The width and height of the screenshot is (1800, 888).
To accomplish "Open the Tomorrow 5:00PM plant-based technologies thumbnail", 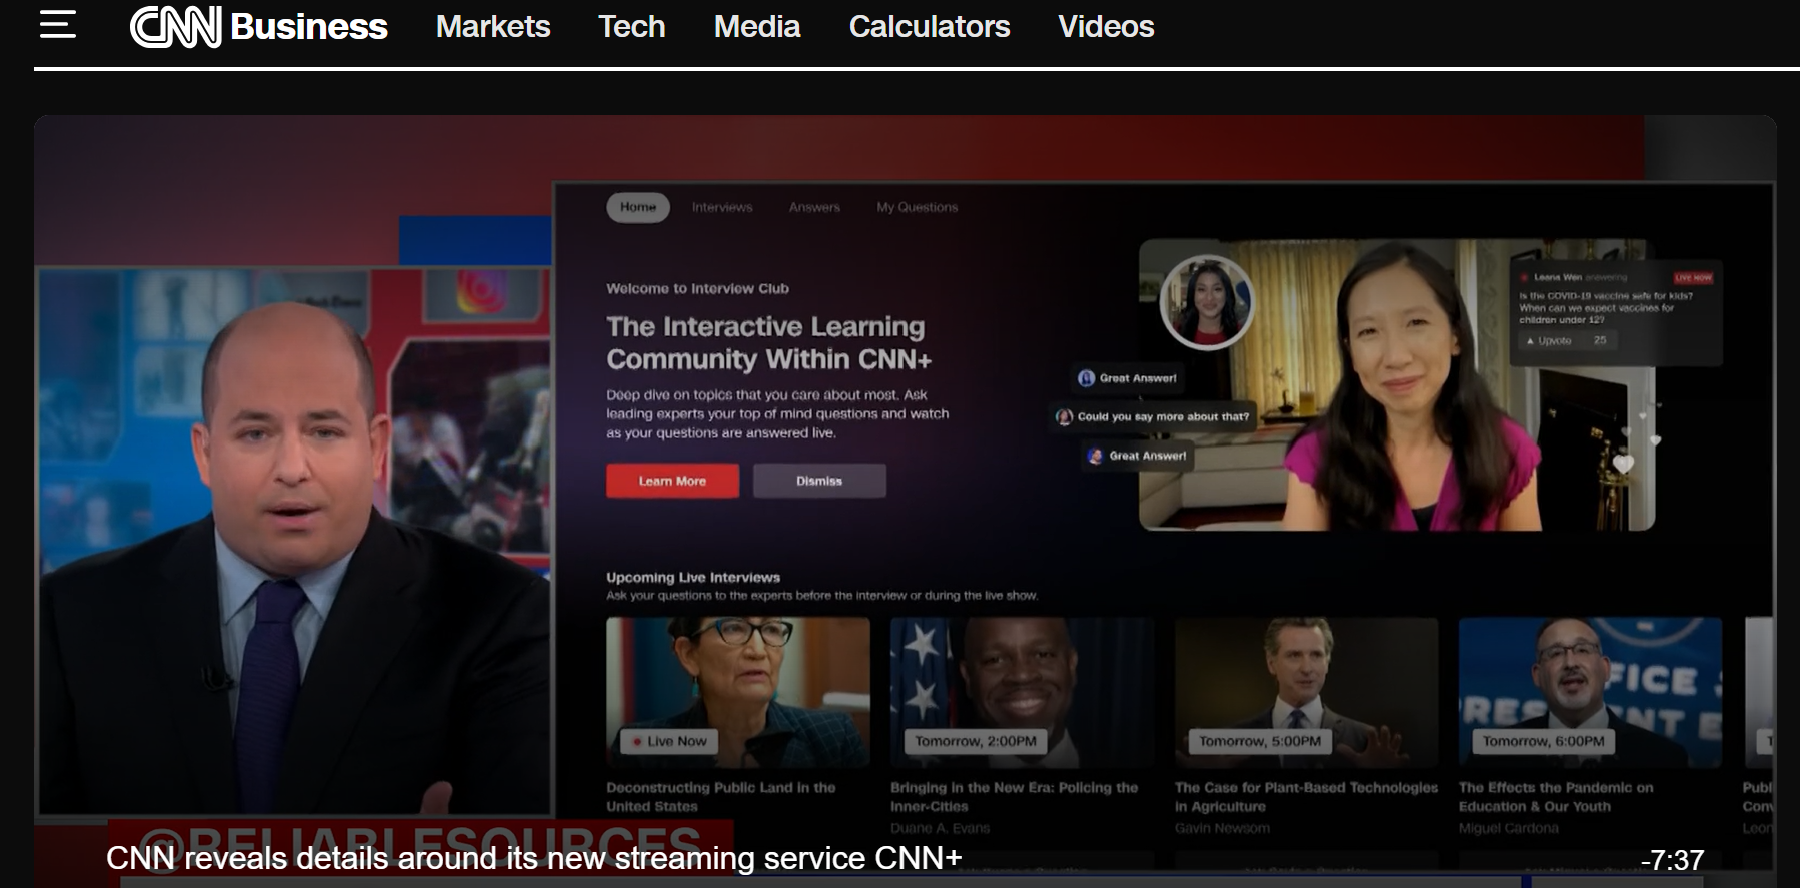I will point(1306,691).
